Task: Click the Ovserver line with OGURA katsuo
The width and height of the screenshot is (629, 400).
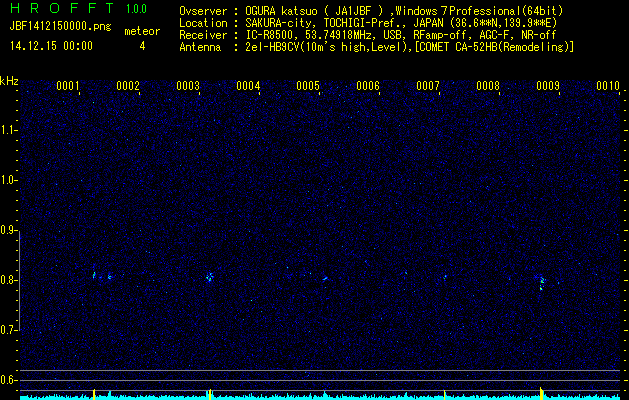Action: point(371,11)
